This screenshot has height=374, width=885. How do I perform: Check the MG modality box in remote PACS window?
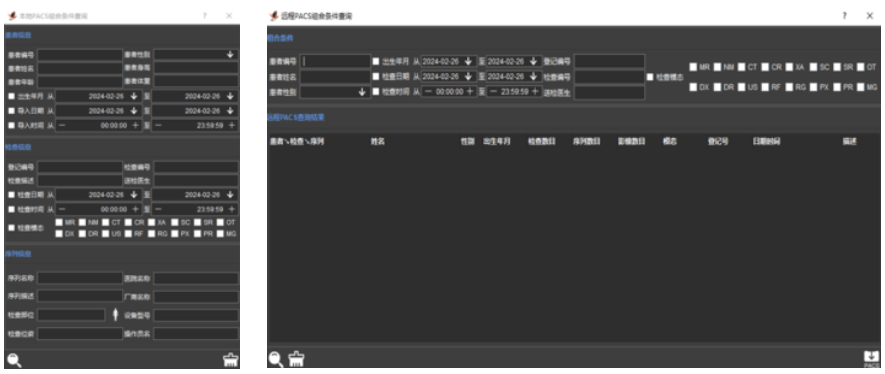860,87
